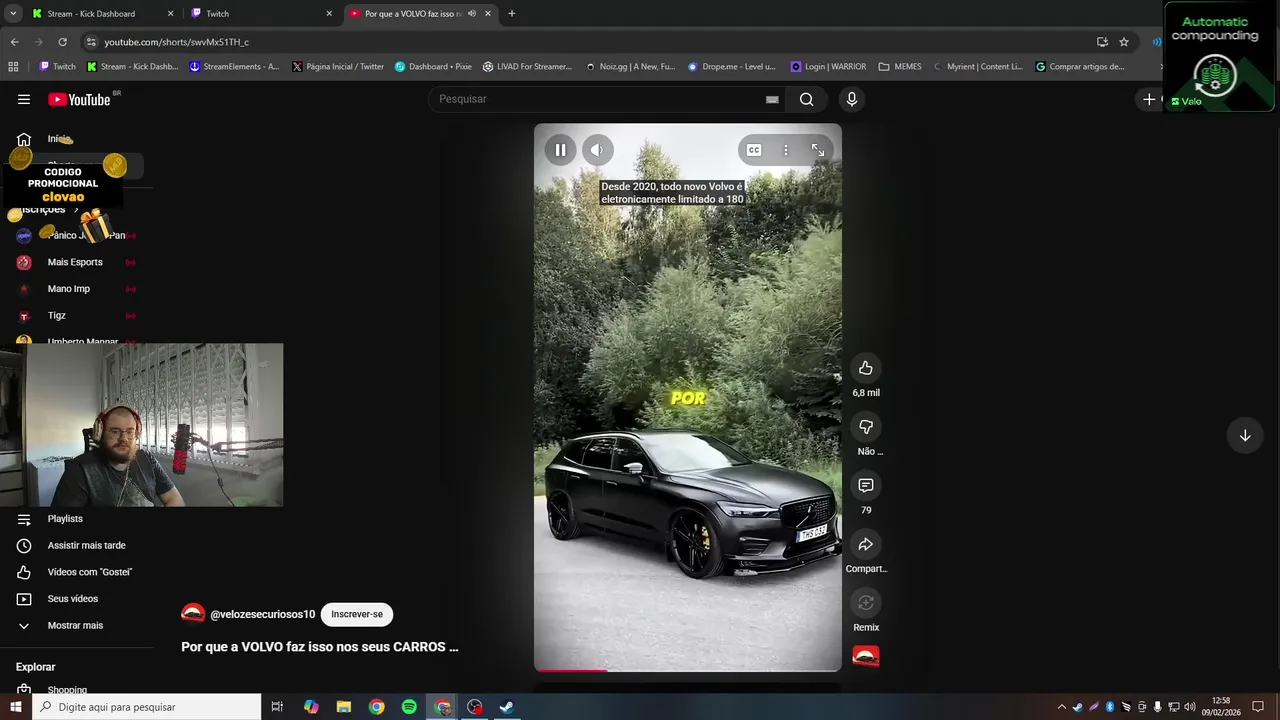This screenshot has height=720, width=1280.
Task: Start voice search with microphone icon
Action: (x=852, y=99)
